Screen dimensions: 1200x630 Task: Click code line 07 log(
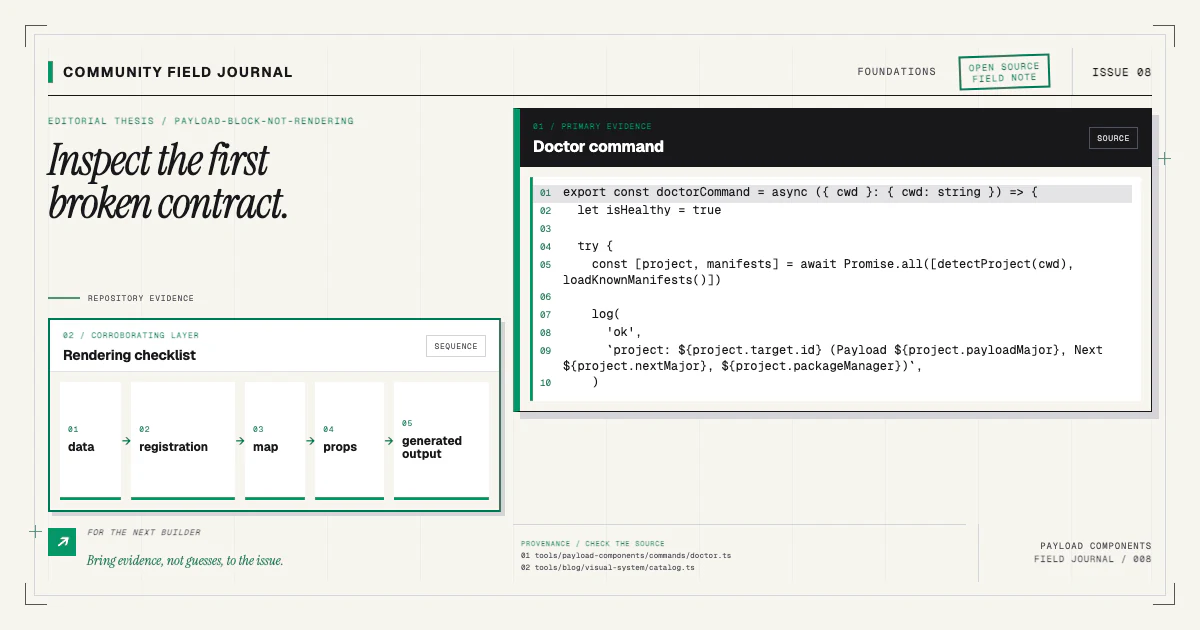click(606, 314)
